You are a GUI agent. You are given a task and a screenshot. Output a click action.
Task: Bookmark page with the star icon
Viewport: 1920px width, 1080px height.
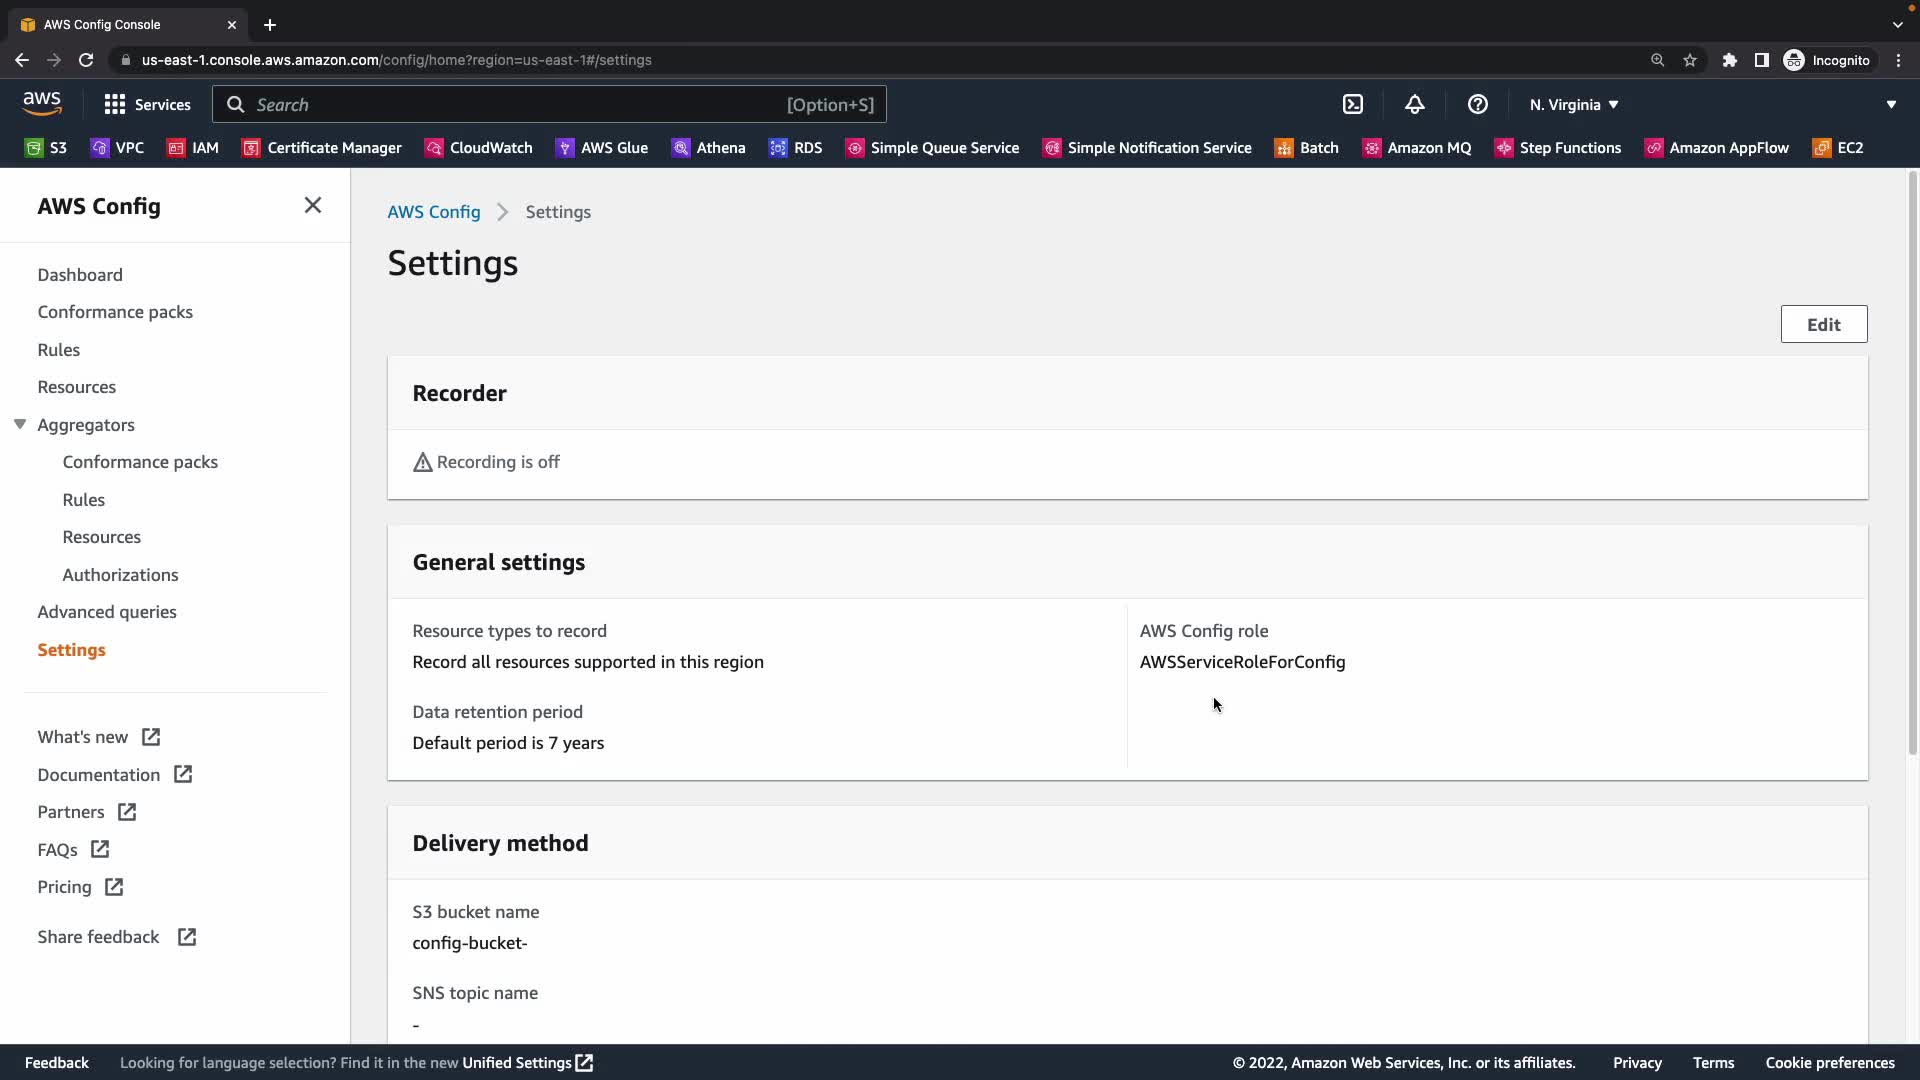click(1690, 60)
